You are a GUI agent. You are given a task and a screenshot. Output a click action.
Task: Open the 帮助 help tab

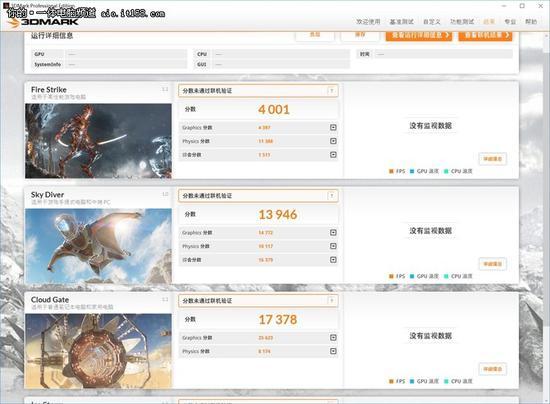(x=531, y=22)
